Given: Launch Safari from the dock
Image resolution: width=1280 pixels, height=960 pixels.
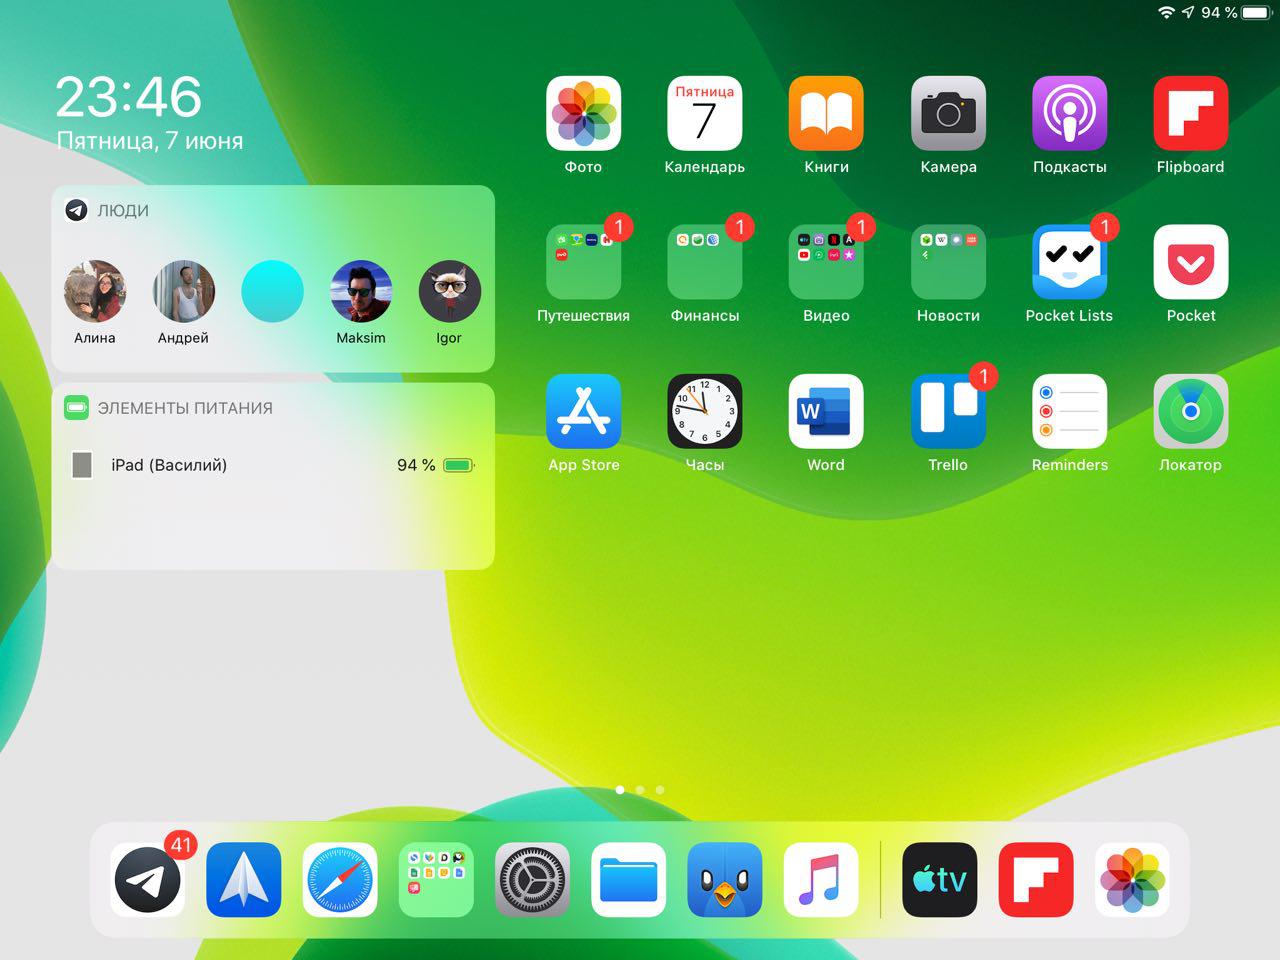Looking at the screenshot, I should coord(340,880).
